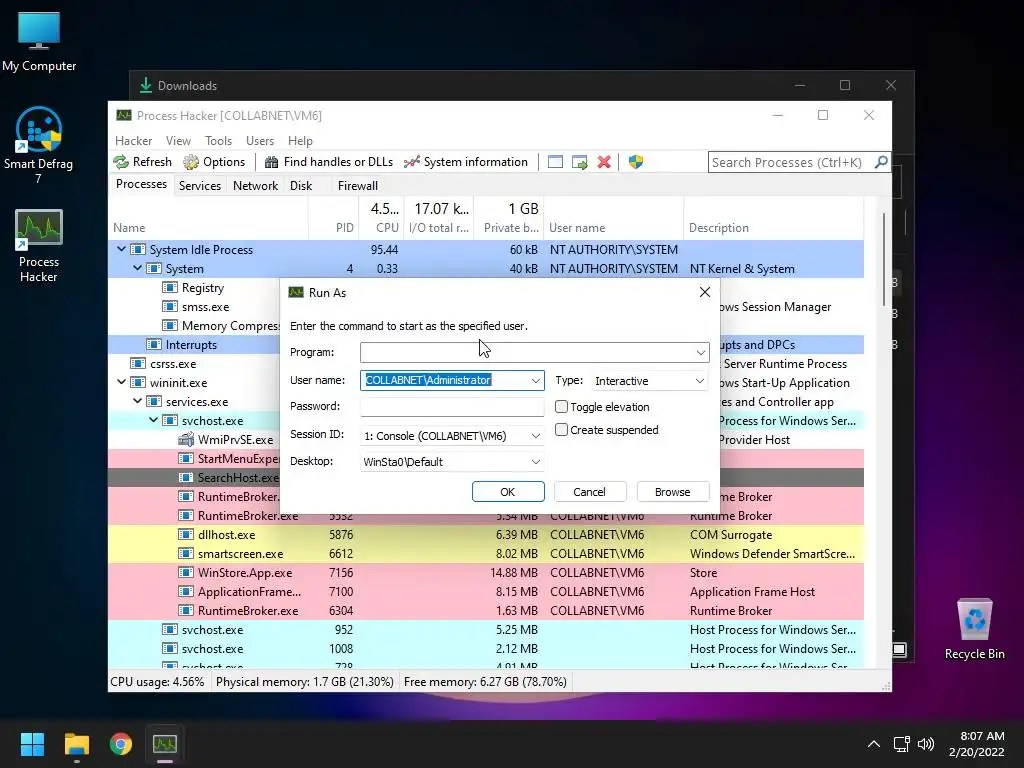1024x768 pixels.
Task: Open the Recycle Bin icon
Action: coord(974,630)
